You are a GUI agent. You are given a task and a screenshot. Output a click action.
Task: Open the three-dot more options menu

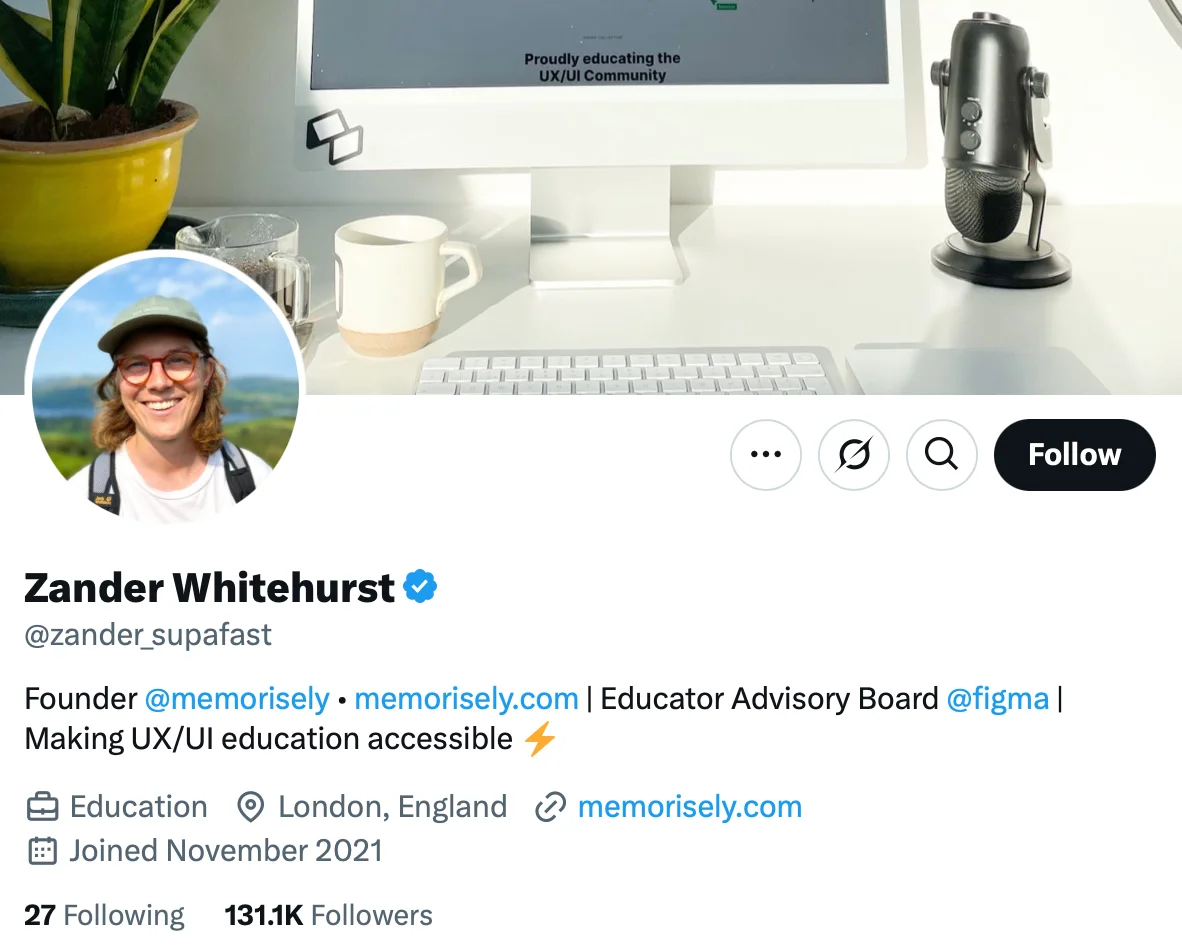[x=765, y=455]
